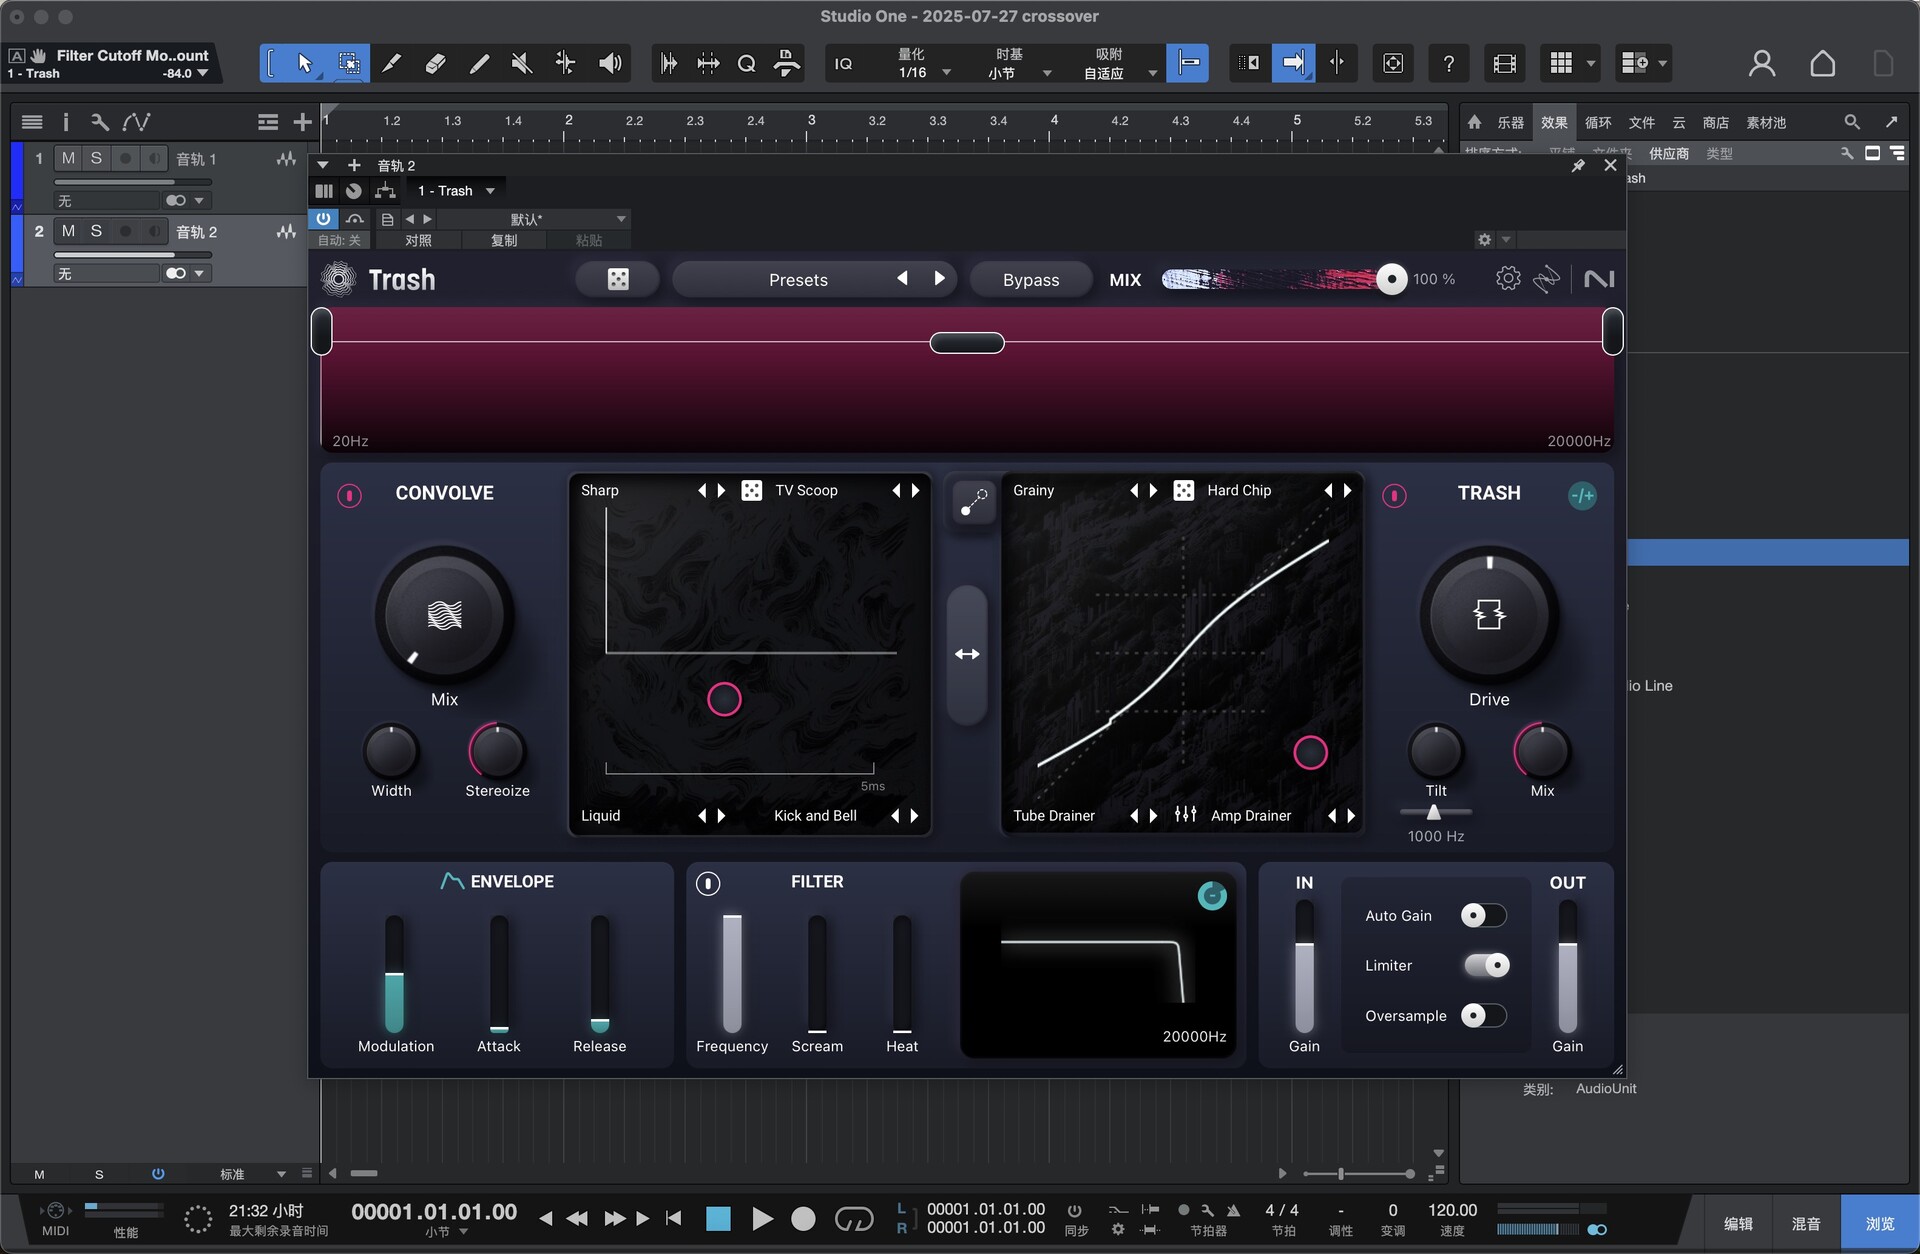The width and height of the screenshot is (1920, 1254).
Task: Select the Arrow tool in toolbar
Action: tap(305, 64)
